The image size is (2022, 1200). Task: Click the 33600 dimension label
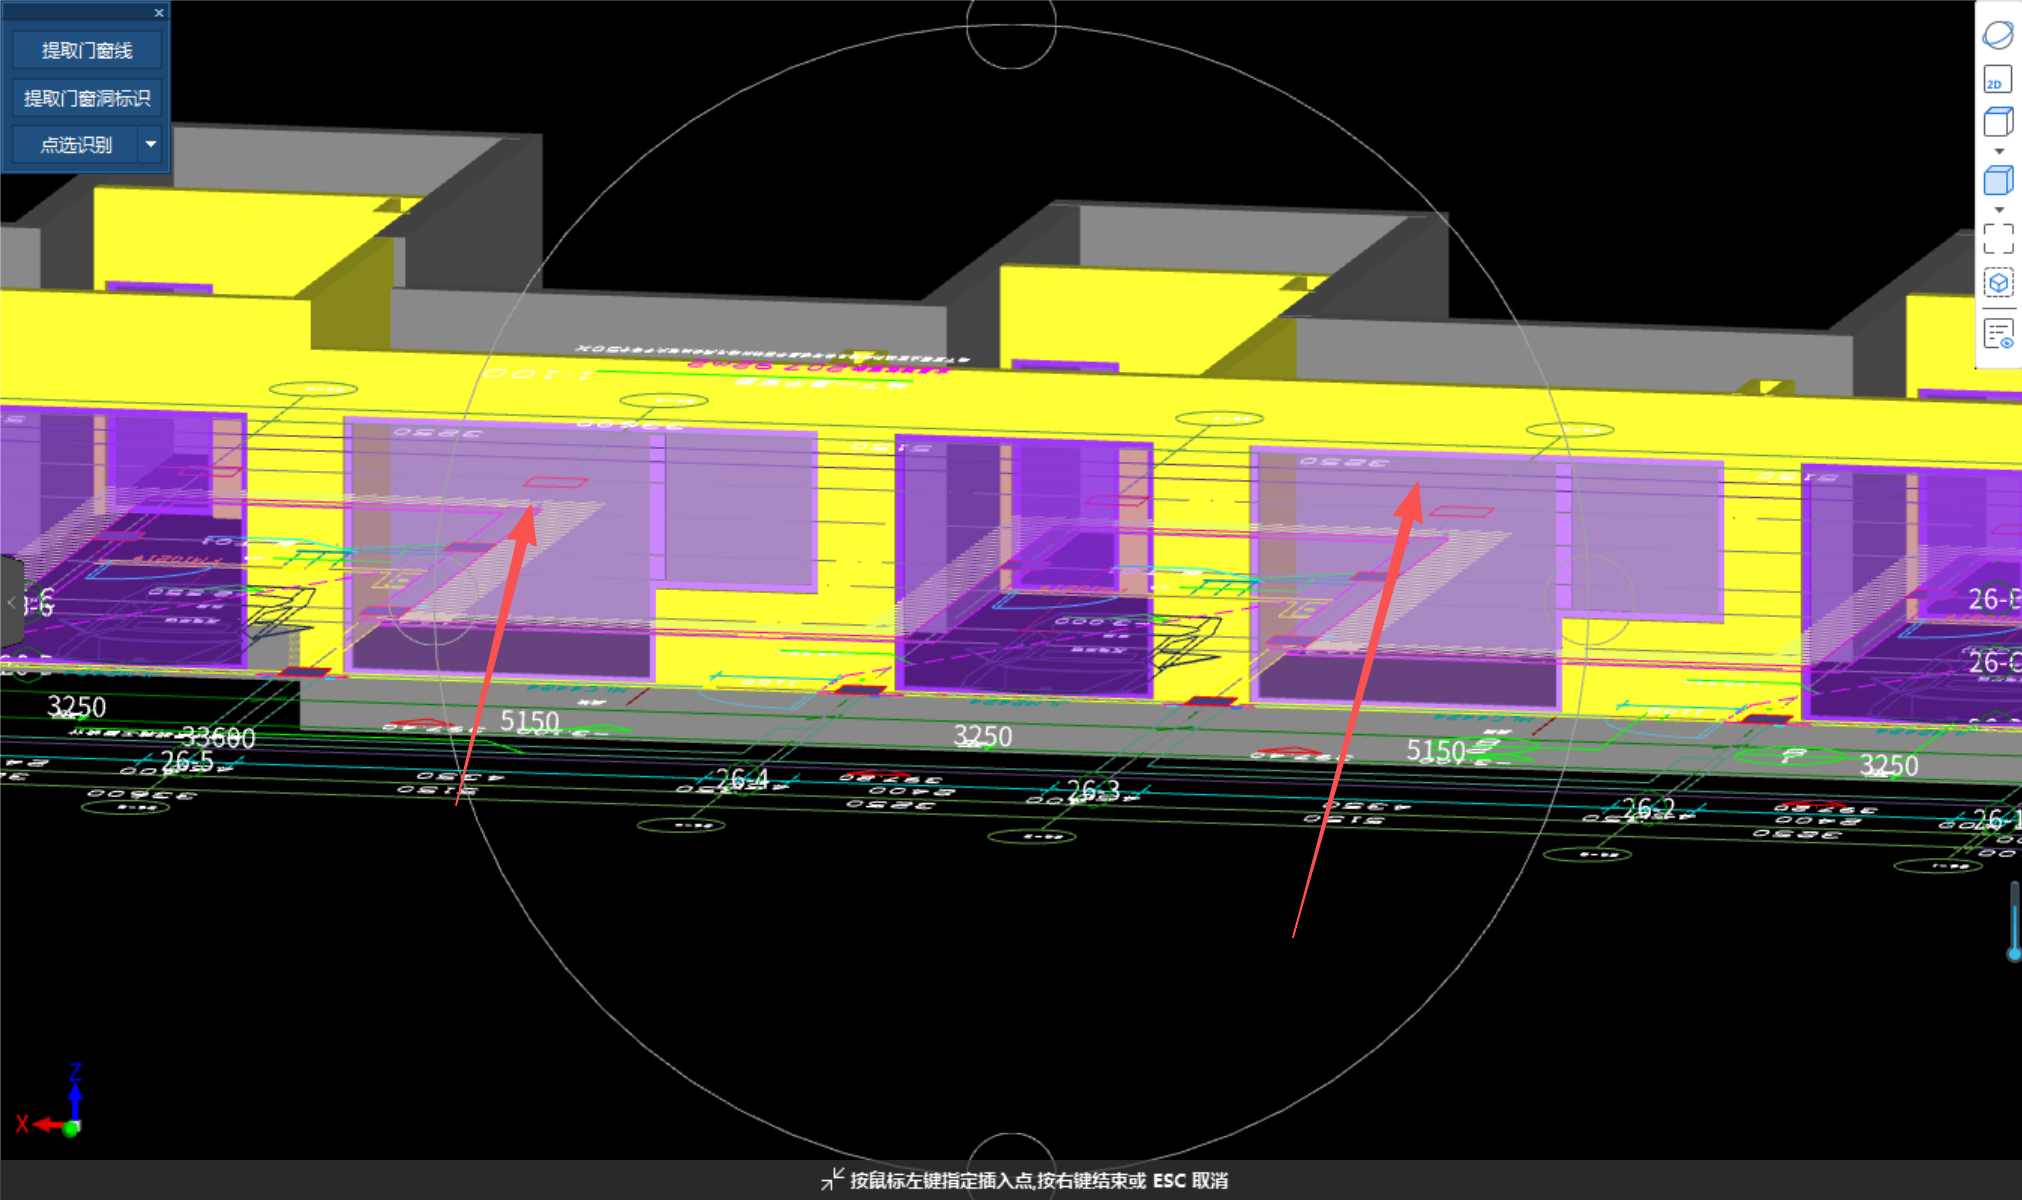point(218,738)
